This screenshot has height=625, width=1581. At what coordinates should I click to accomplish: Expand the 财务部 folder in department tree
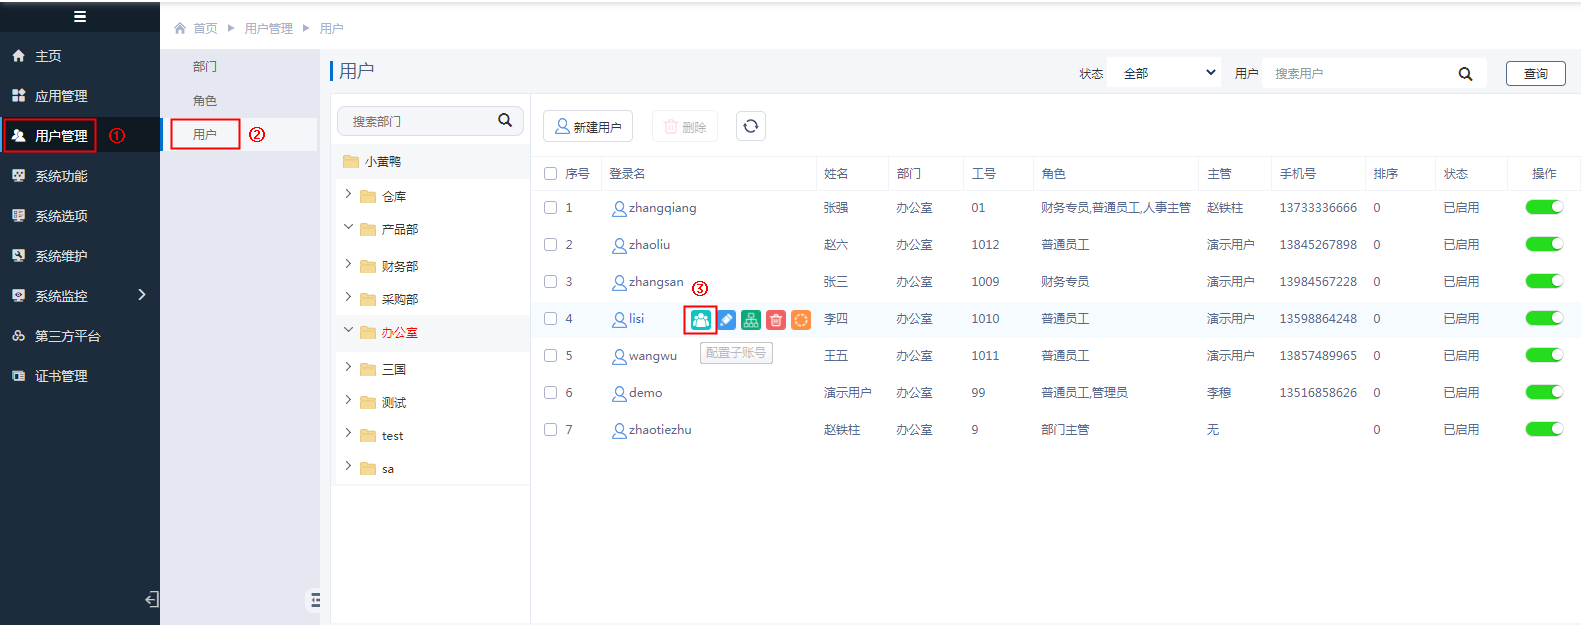tap(348, 265)
